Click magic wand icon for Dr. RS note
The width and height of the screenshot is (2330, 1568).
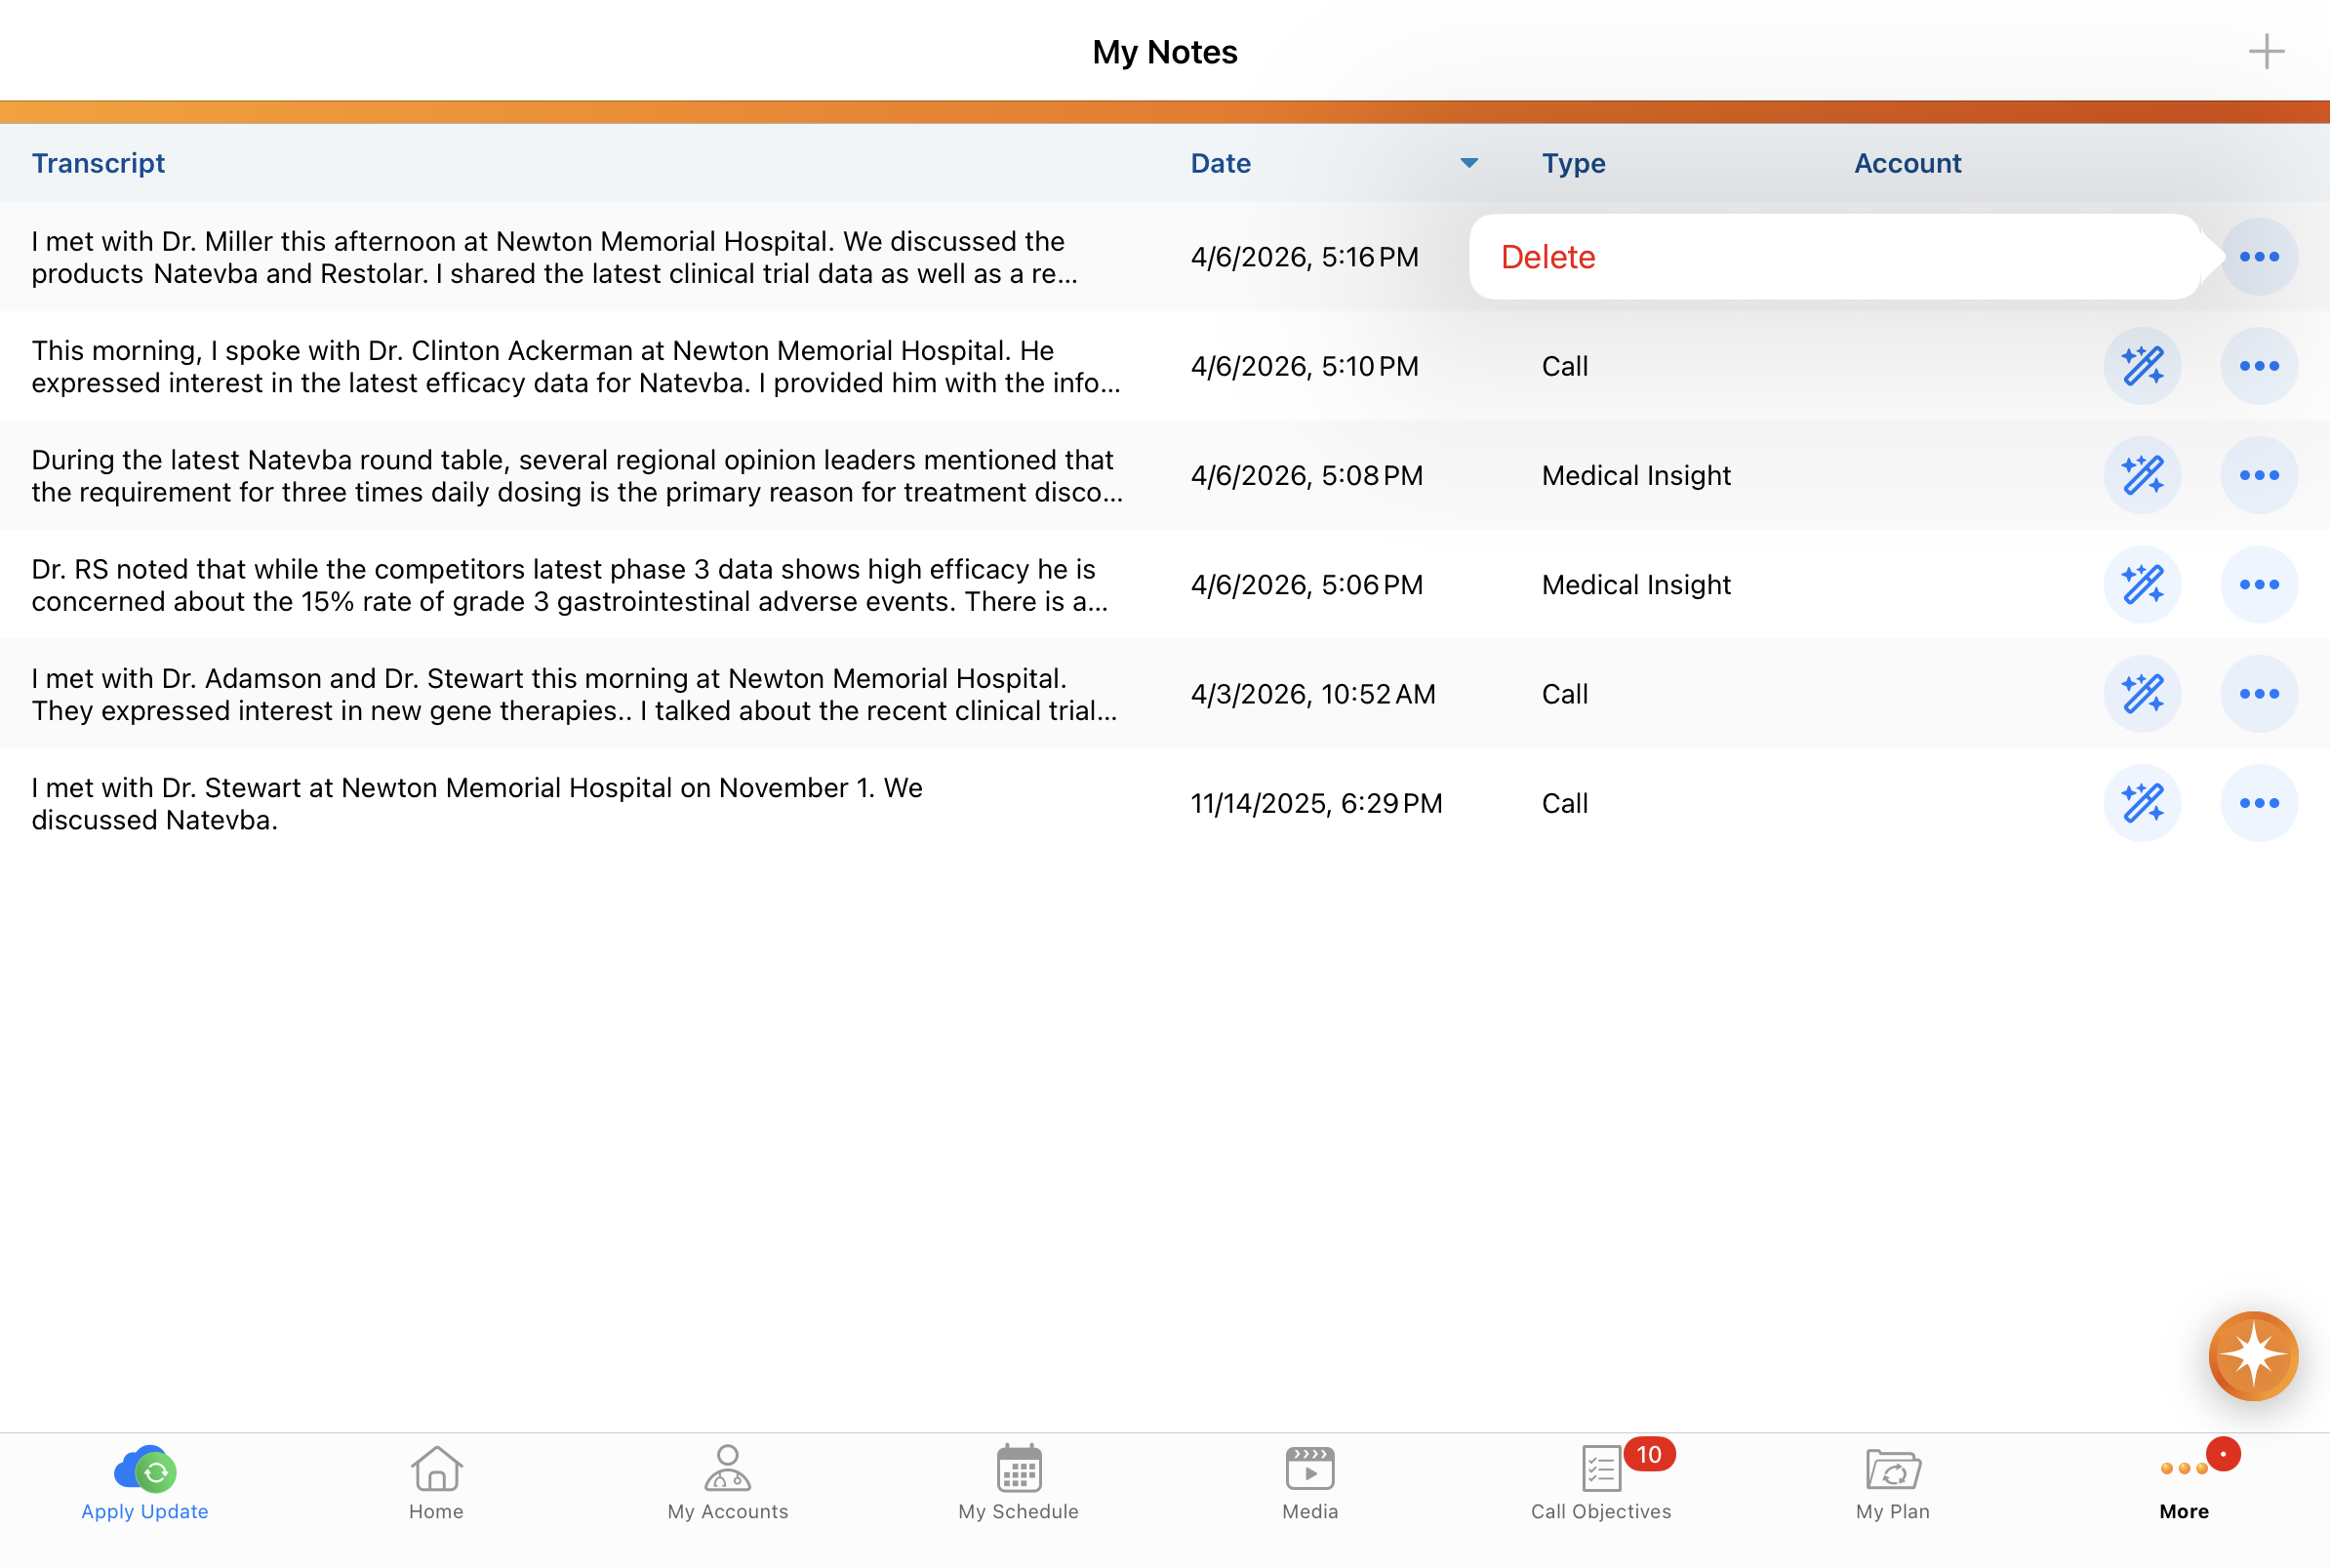[2141, 585]
